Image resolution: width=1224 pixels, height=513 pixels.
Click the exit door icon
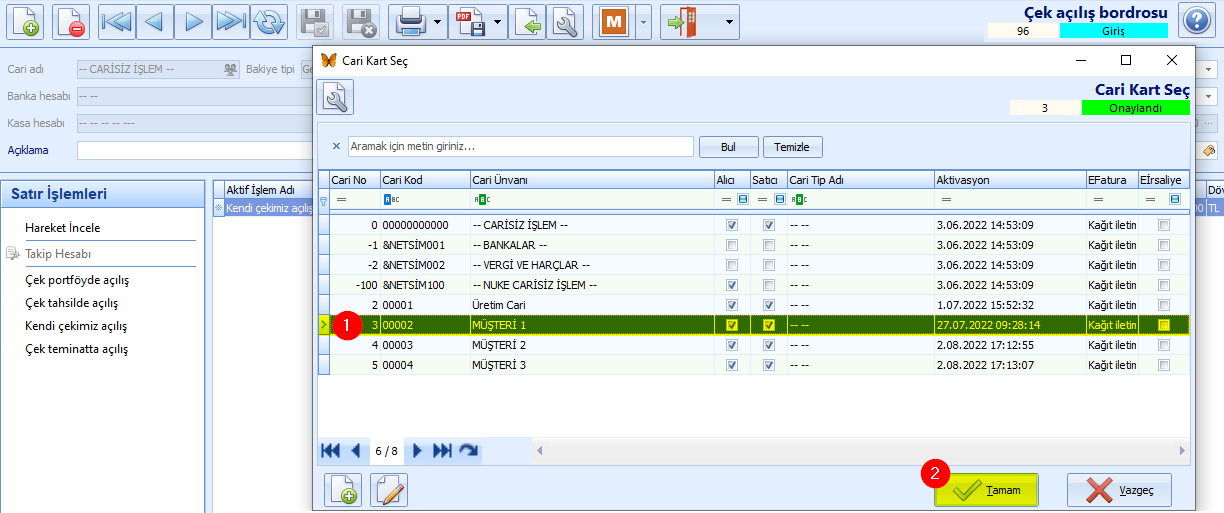[682, 21]
